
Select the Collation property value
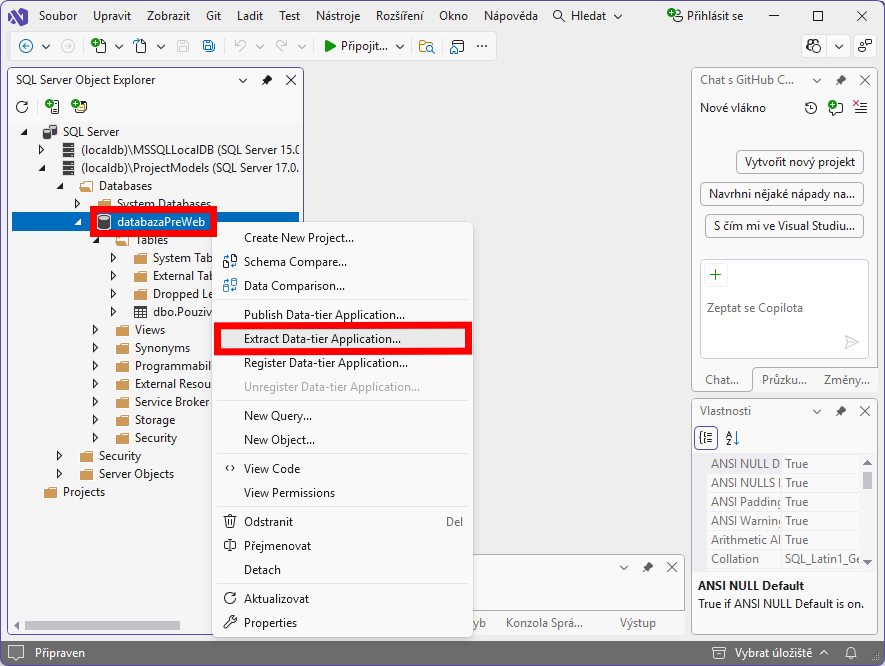pyautogui.click(x=822, y=559)
